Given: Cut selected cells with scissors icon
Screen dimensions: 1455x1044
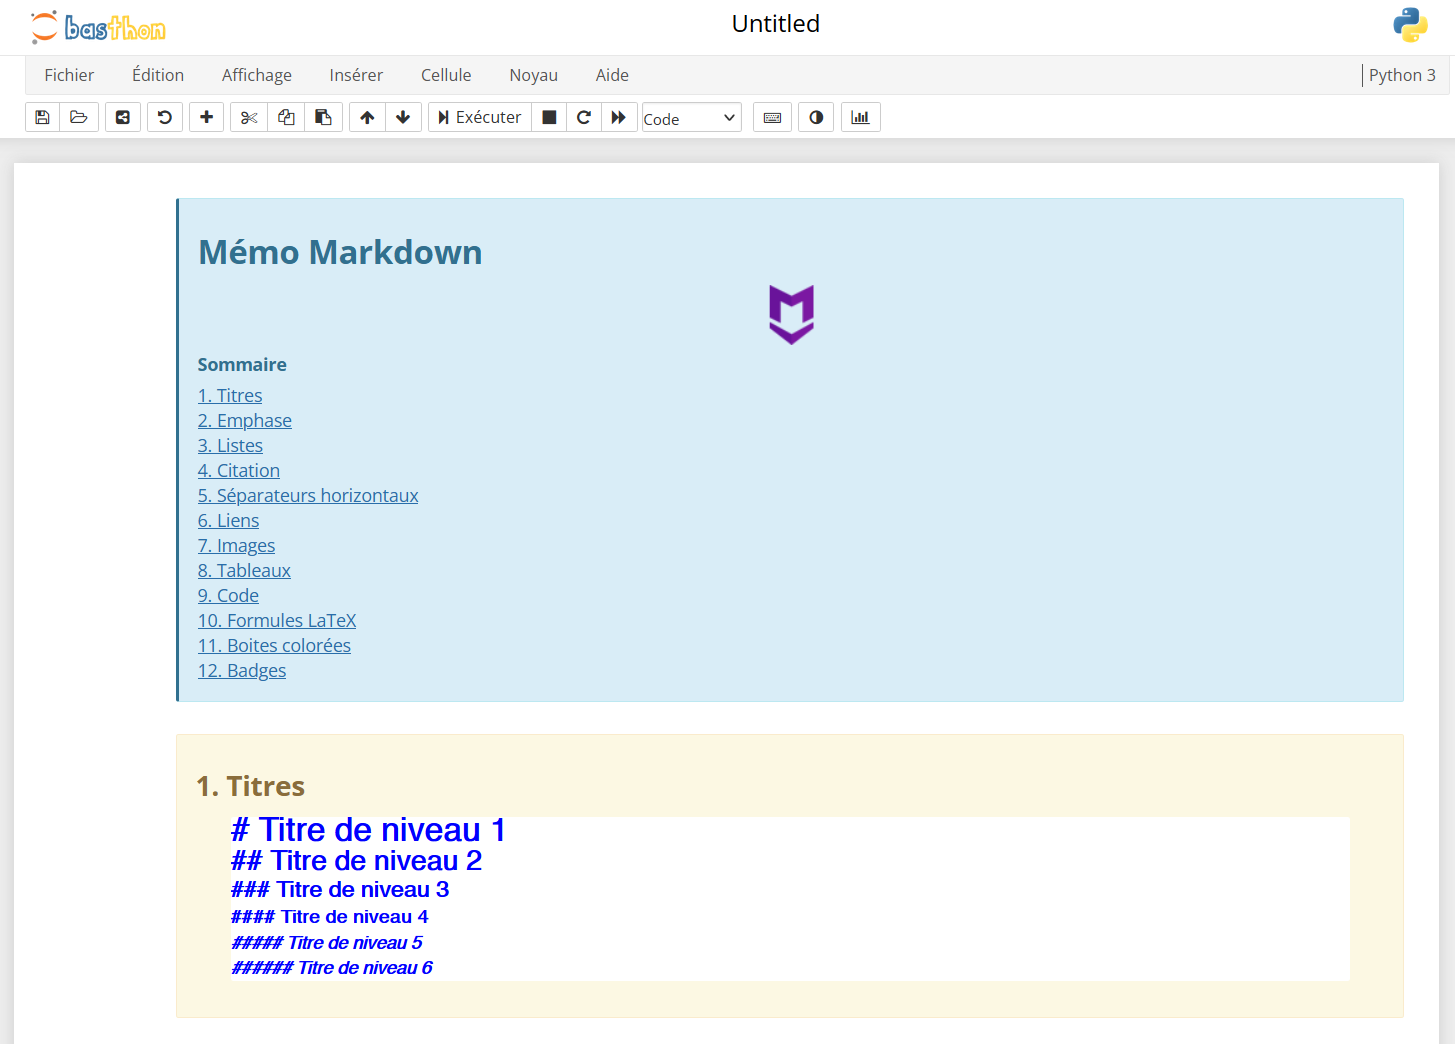Looking at the screenshot, I should (249, 117).
